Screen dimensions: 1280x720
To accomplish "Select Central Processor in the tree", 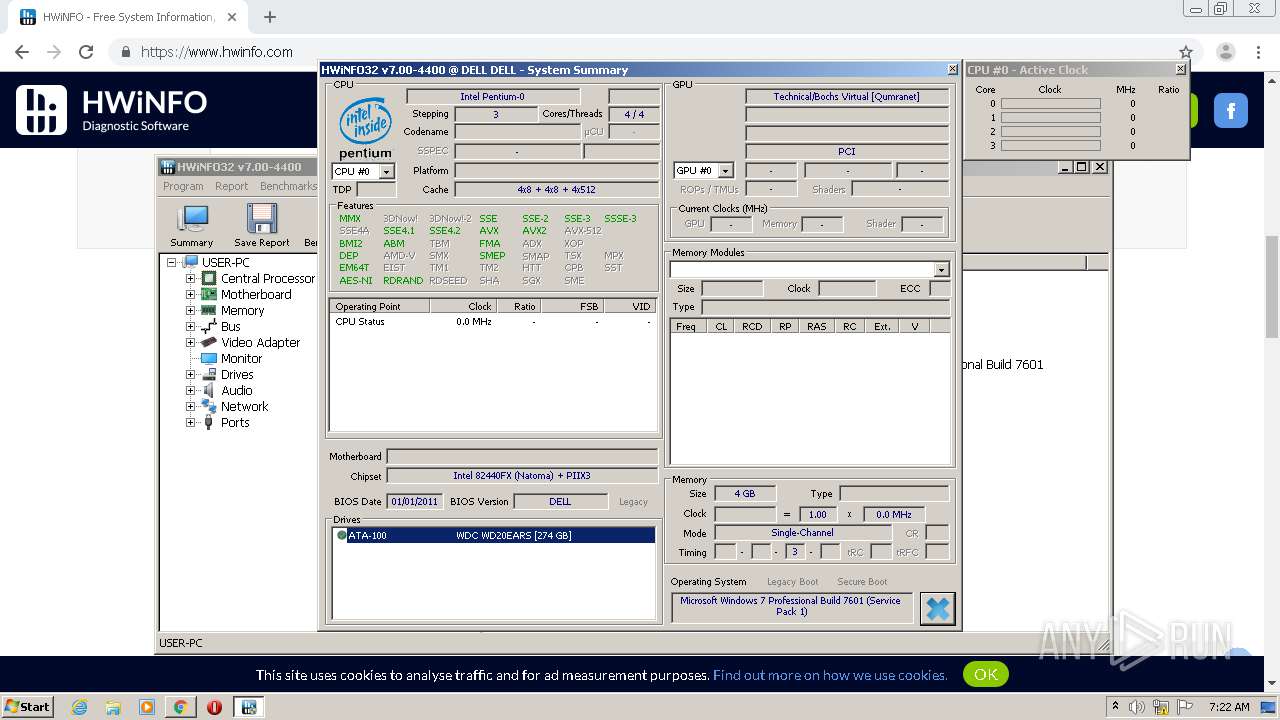I will coord(267,278).
